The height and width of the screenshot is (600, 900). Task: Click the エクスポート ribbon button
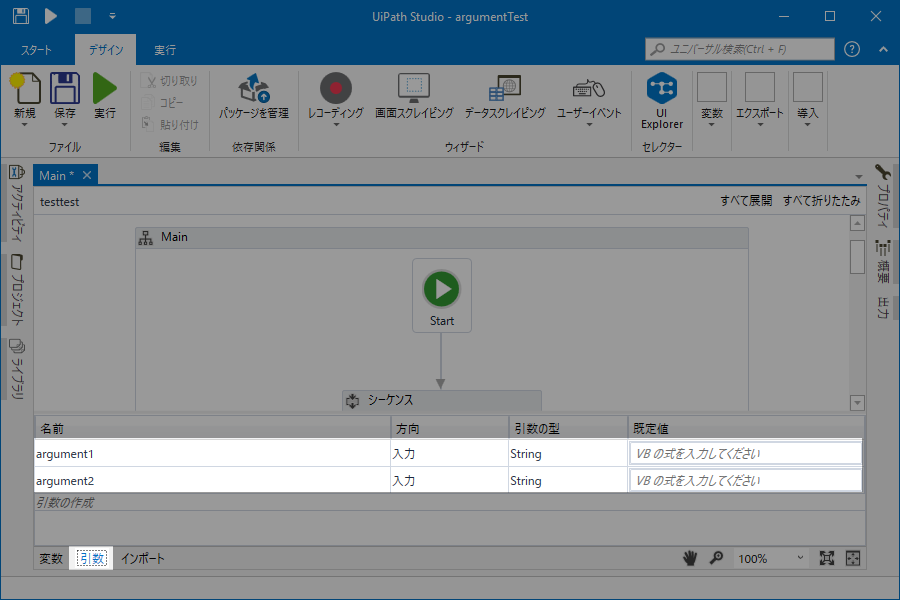760,95
